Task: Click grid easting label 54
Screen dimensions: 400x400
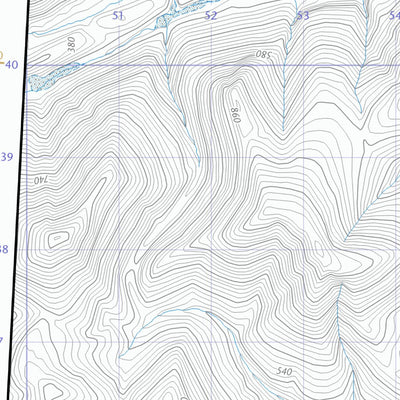Action: (395, 15)
